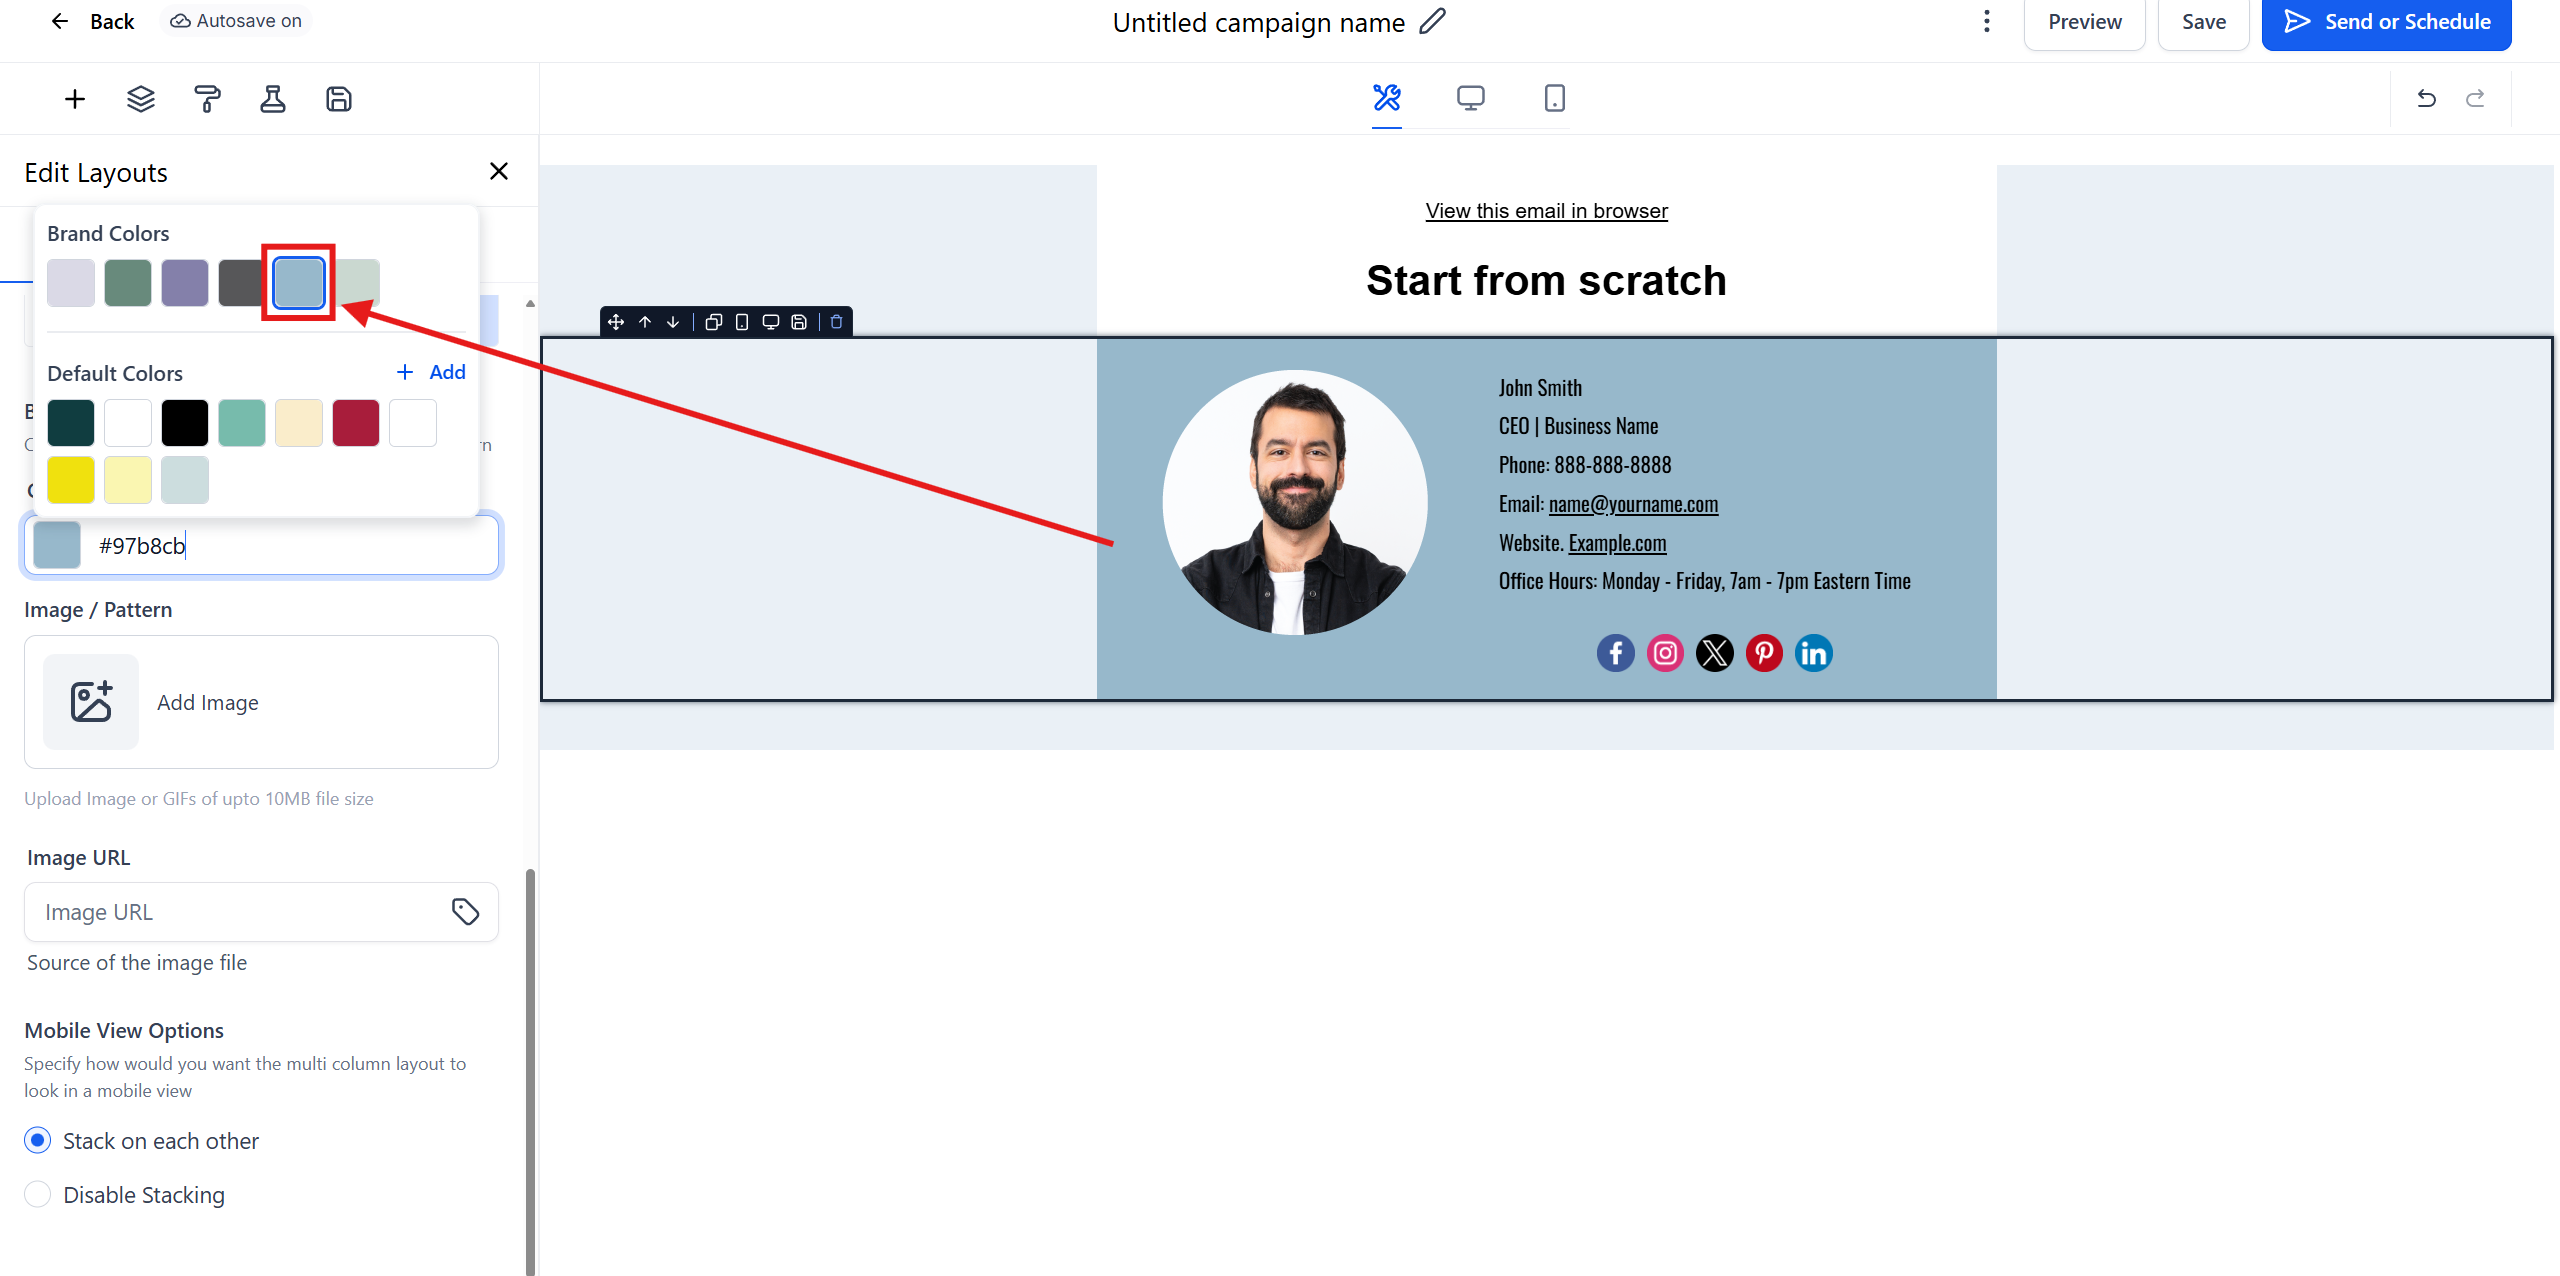The height and width of the screenshot is (1276, 2560).
Task: Switch to the desktop view tab
Action: click(1470, 98)
